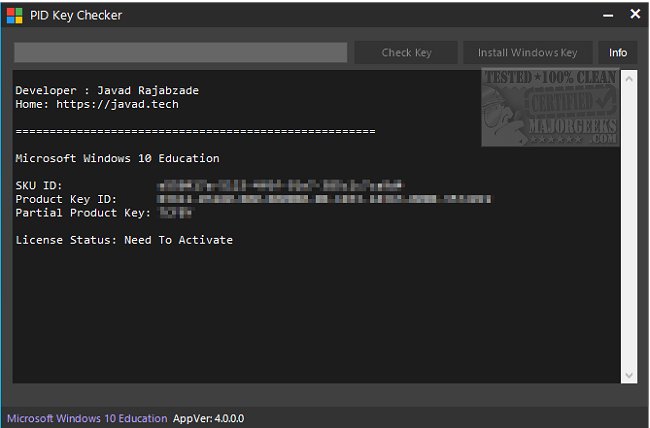Click the PID Key Checker logo icon
Screen dimensions: 650x428
pyautogui.click(x=15, y=15)
